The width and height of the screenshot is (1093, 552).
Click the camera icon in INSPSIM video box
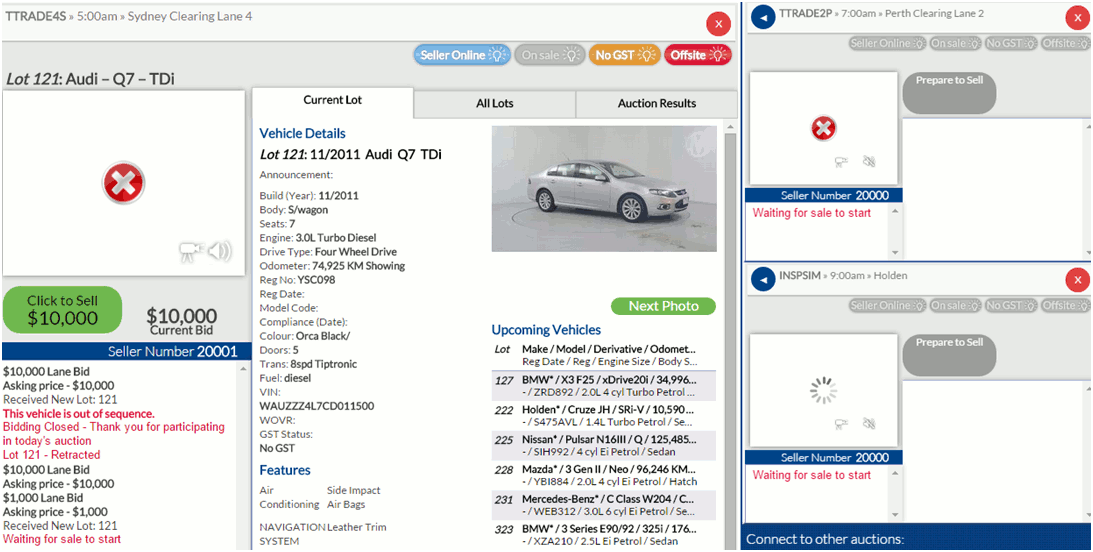[842, 423]
